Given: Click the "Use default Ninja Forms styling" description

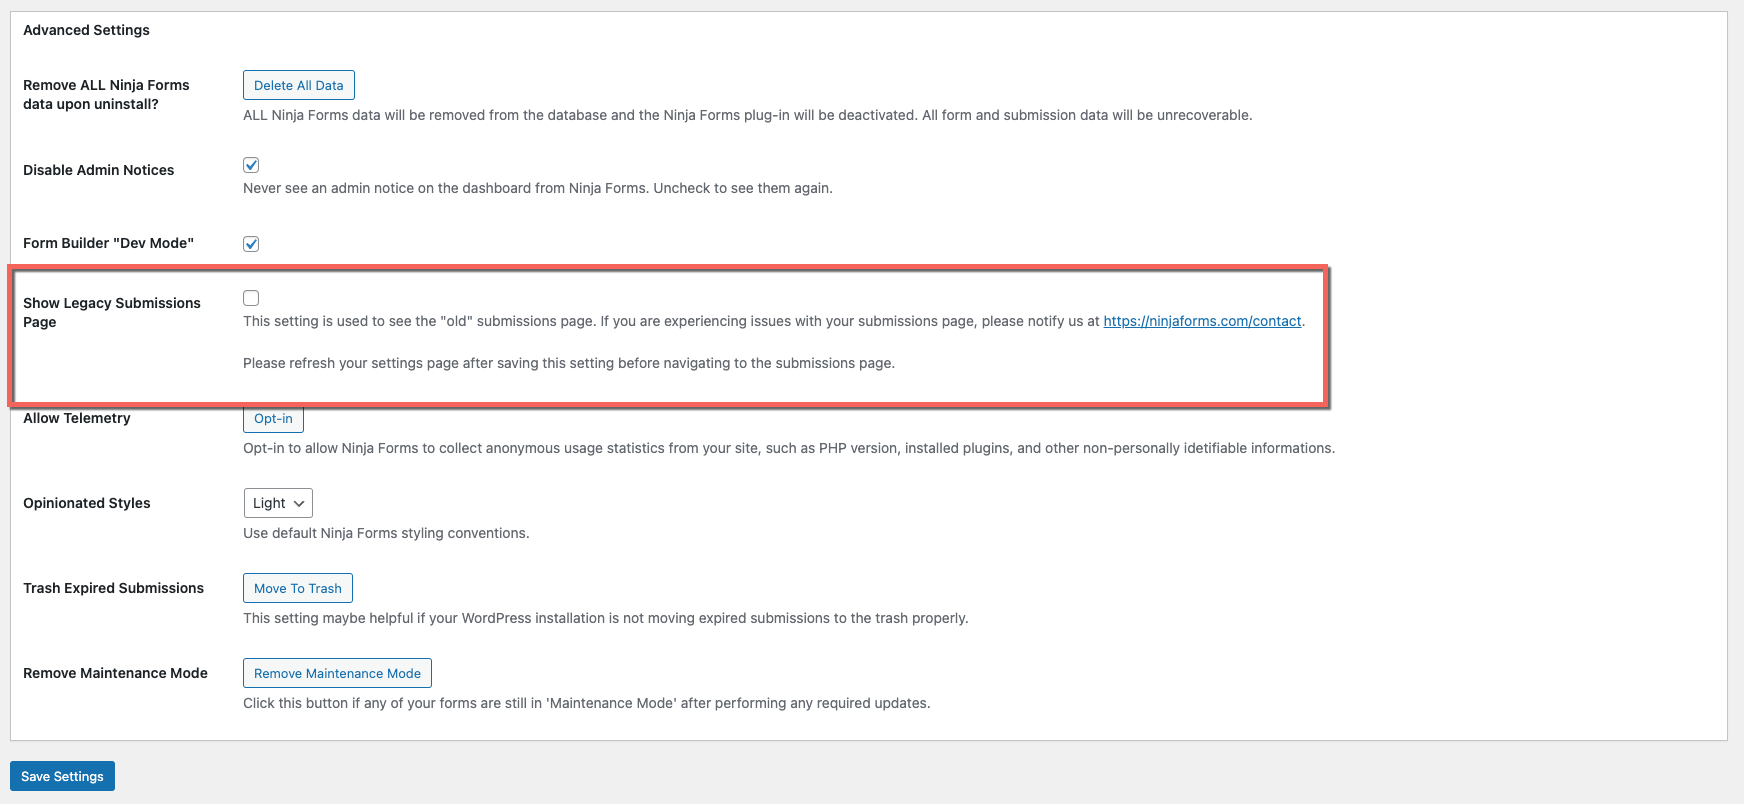Looking at the screenshot, I should pyautogui.click(x=386, y=533).
